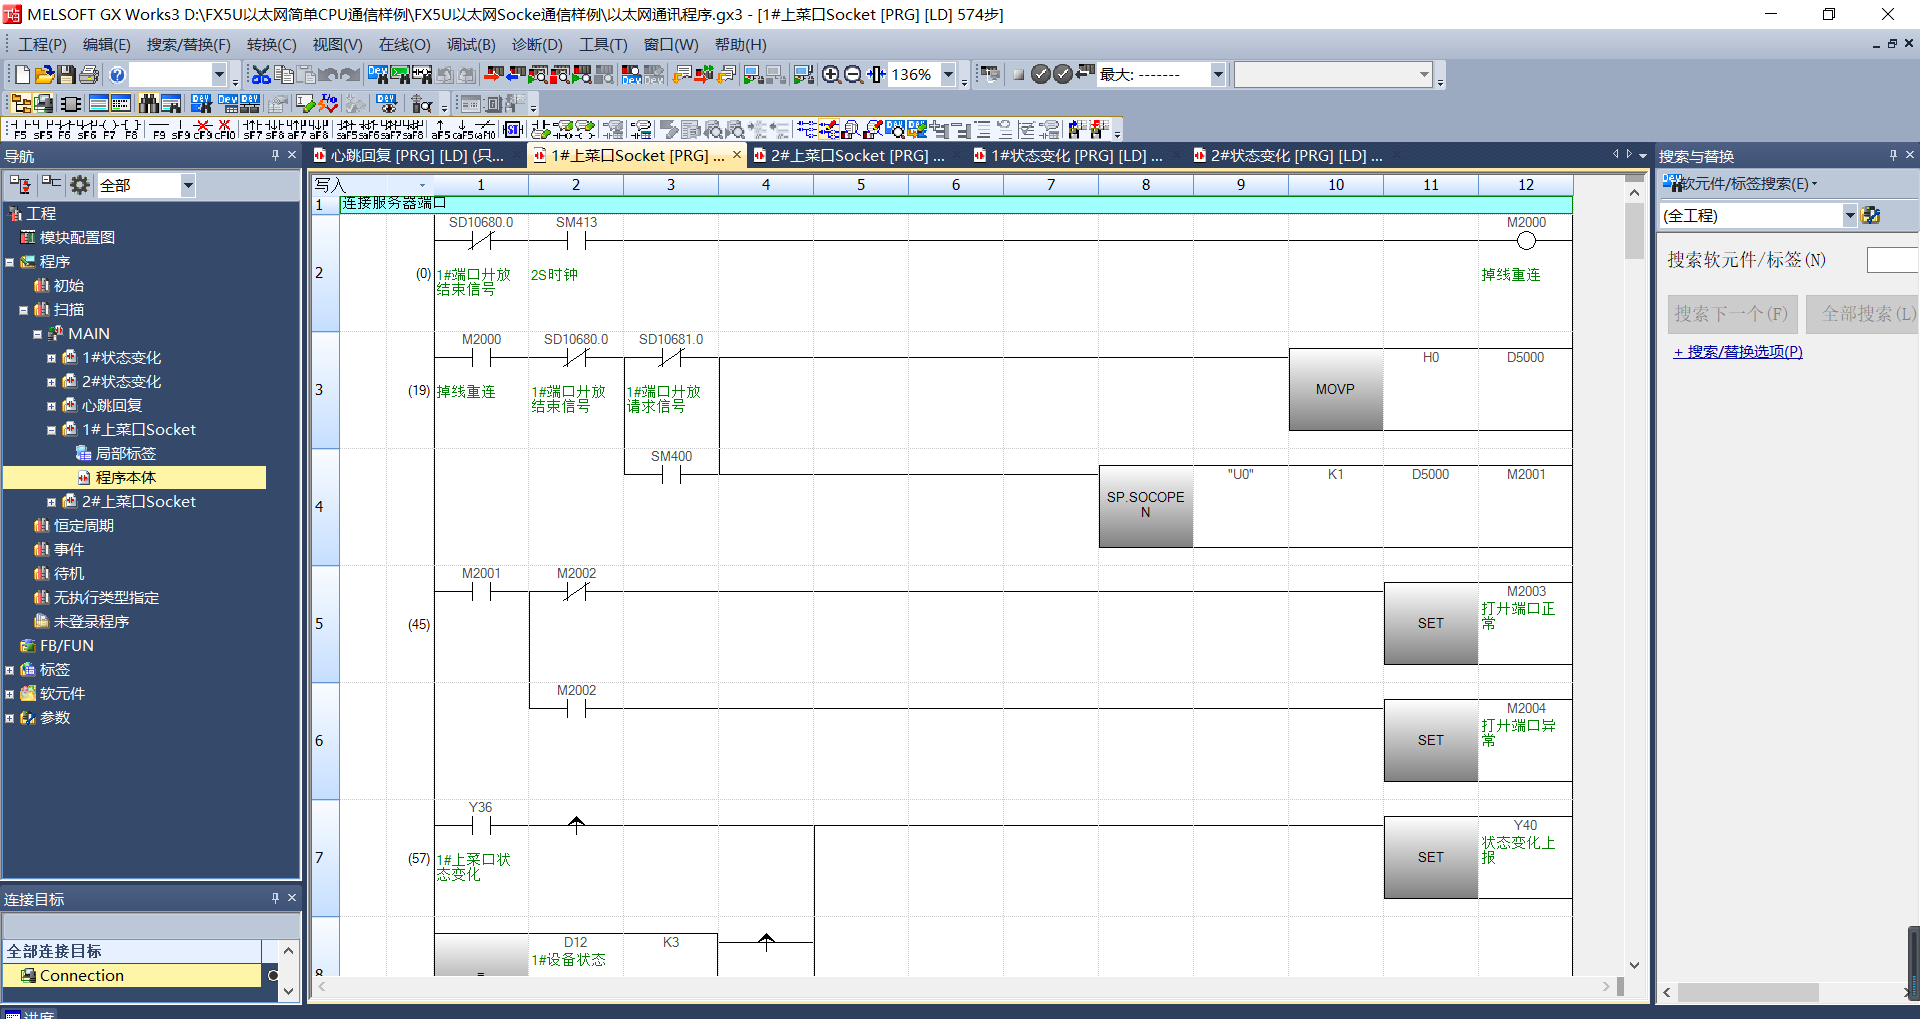Click the blue Help question mark icon

pyautogui.click(x=117, y=75)
